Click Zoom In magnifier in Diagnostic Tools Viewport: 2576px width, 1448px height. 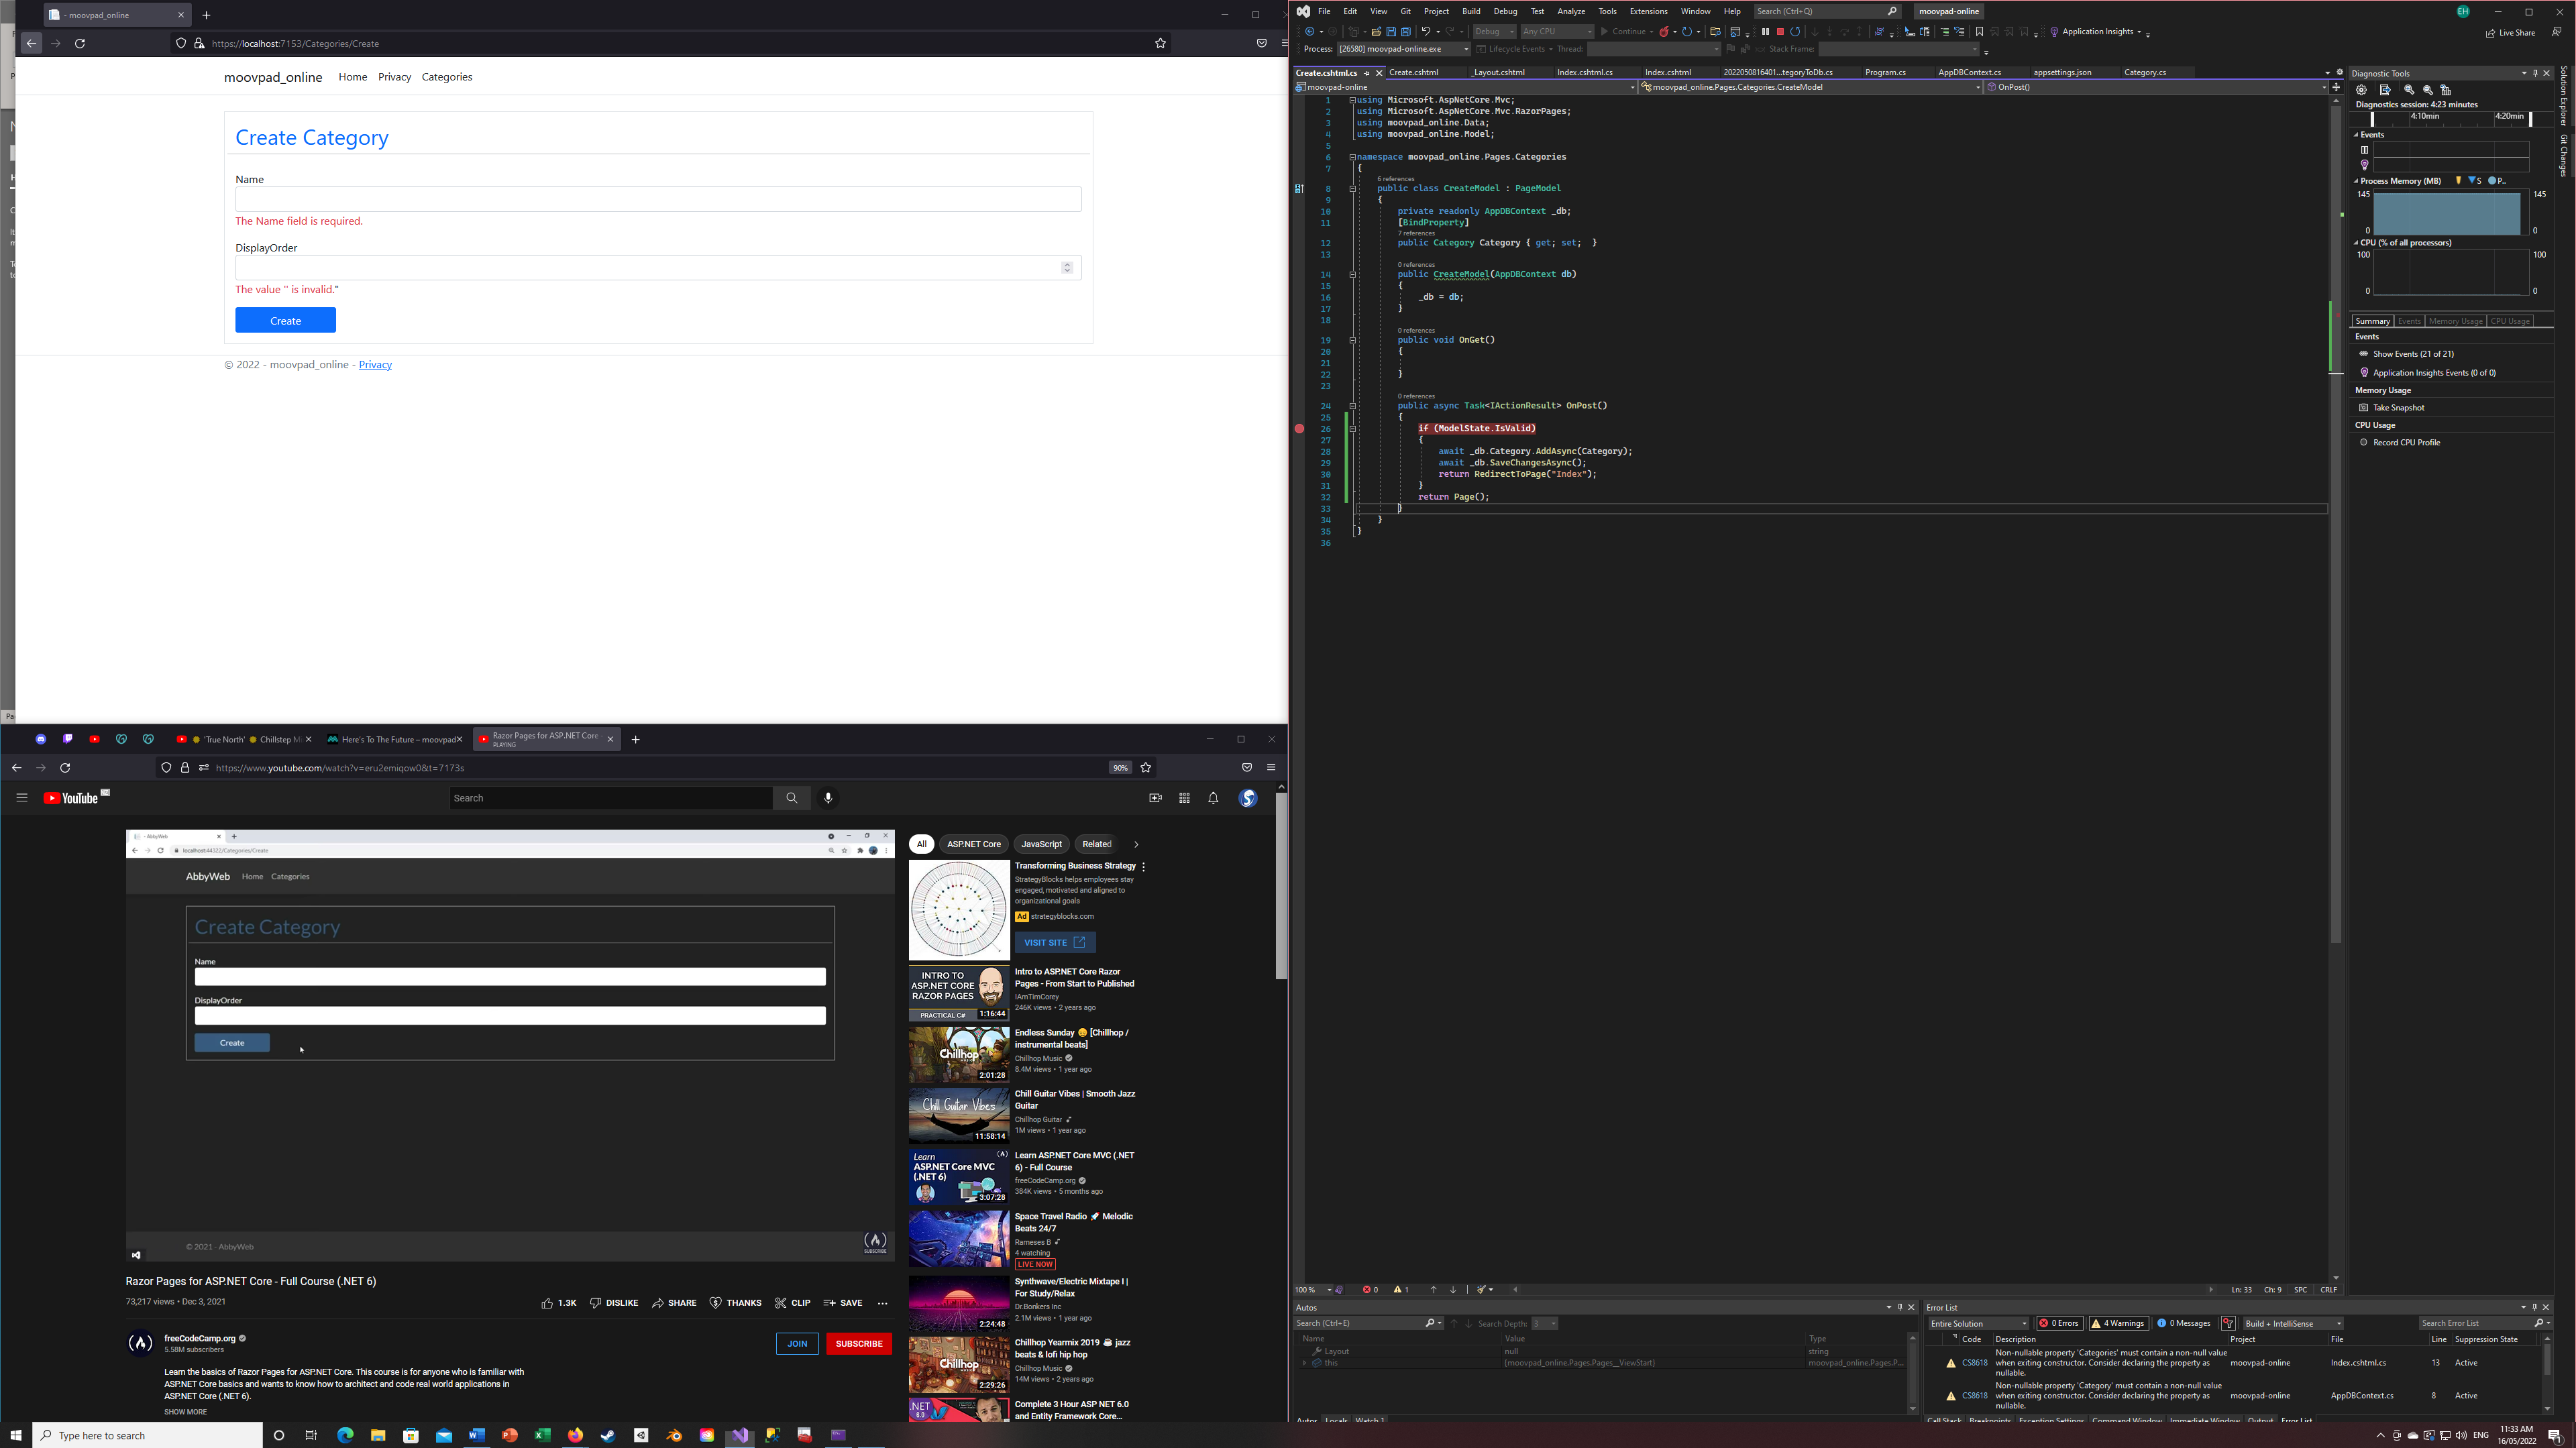click(2409, 90)
